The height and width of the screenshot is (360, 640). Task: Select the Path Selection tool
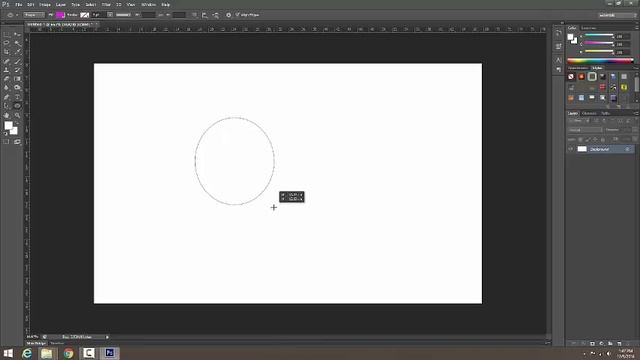click(x=6, y=106)
